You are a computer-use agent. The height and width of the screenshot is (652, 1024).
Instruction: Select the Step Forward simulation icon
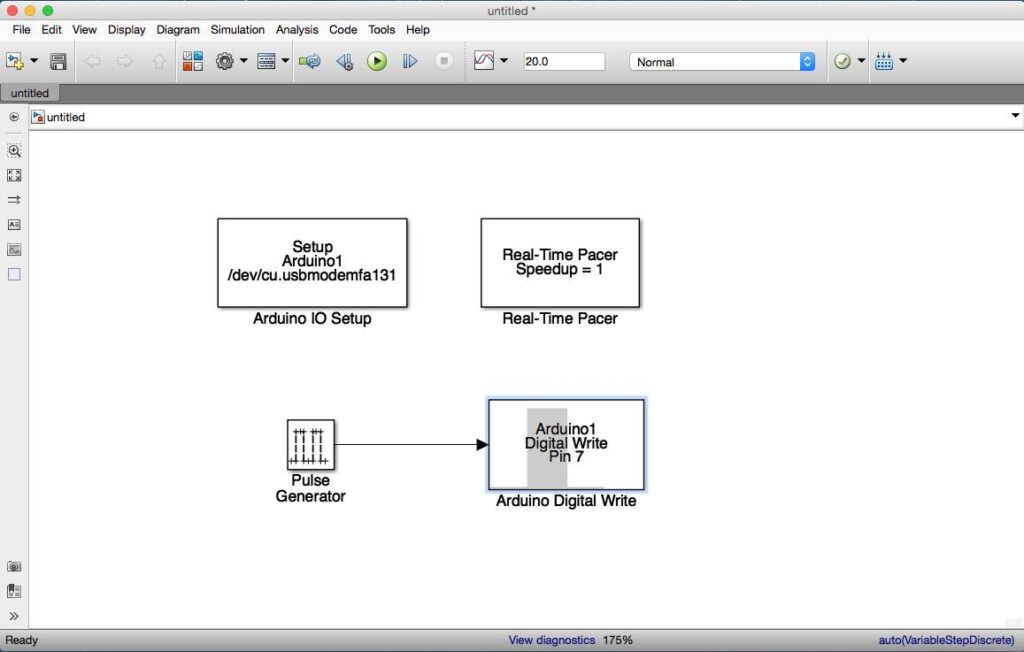point(409,61)
